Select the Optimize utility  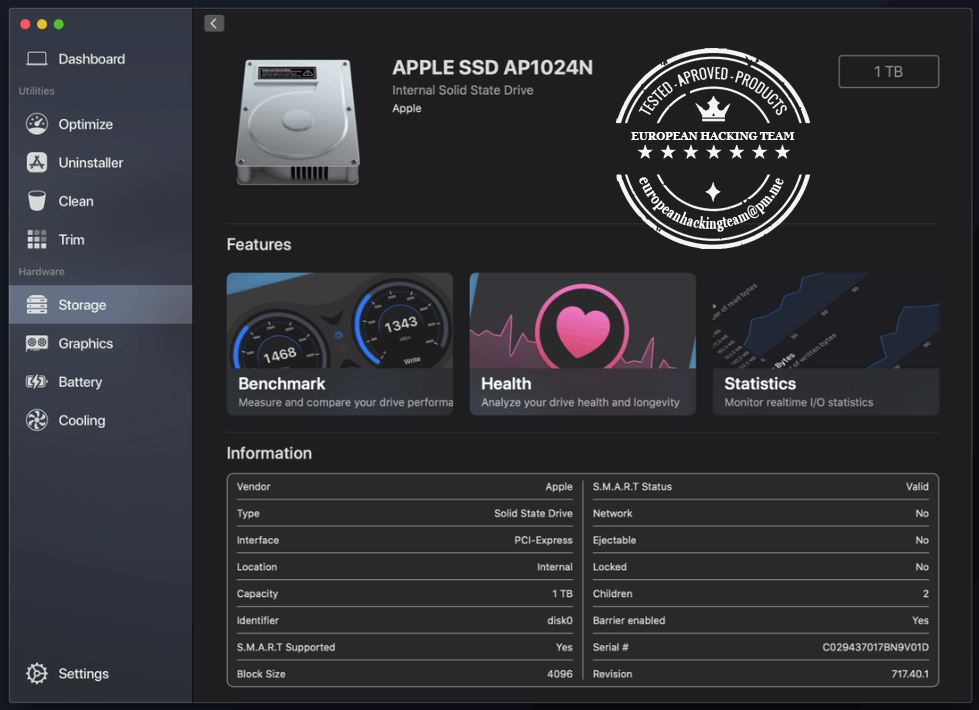pyautogui.click(x=85, y=124)
